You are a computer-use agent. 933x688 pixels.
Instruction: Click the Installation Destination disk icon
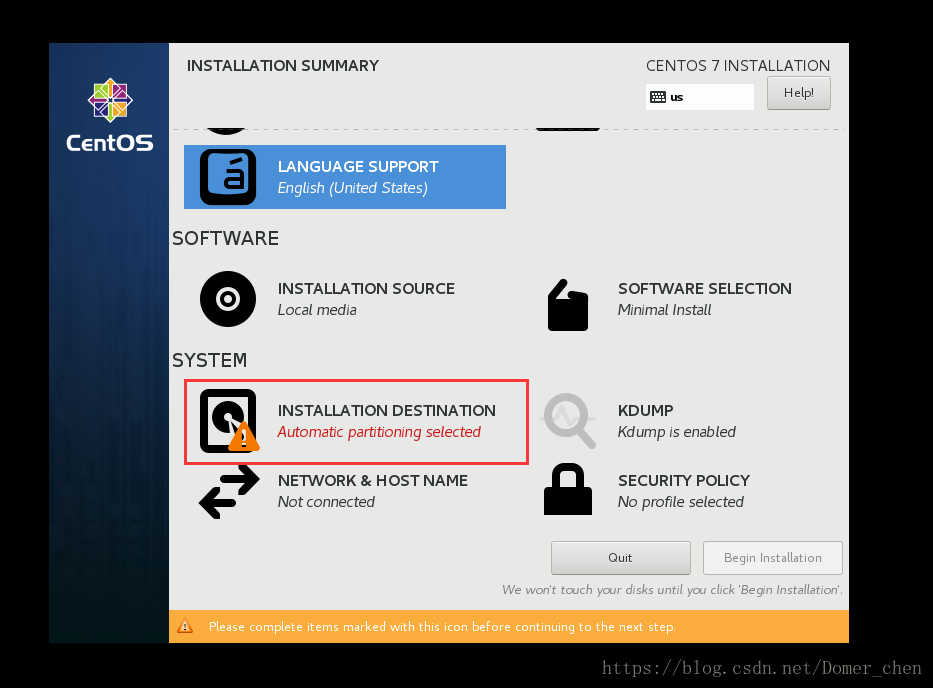coord(229,421)
